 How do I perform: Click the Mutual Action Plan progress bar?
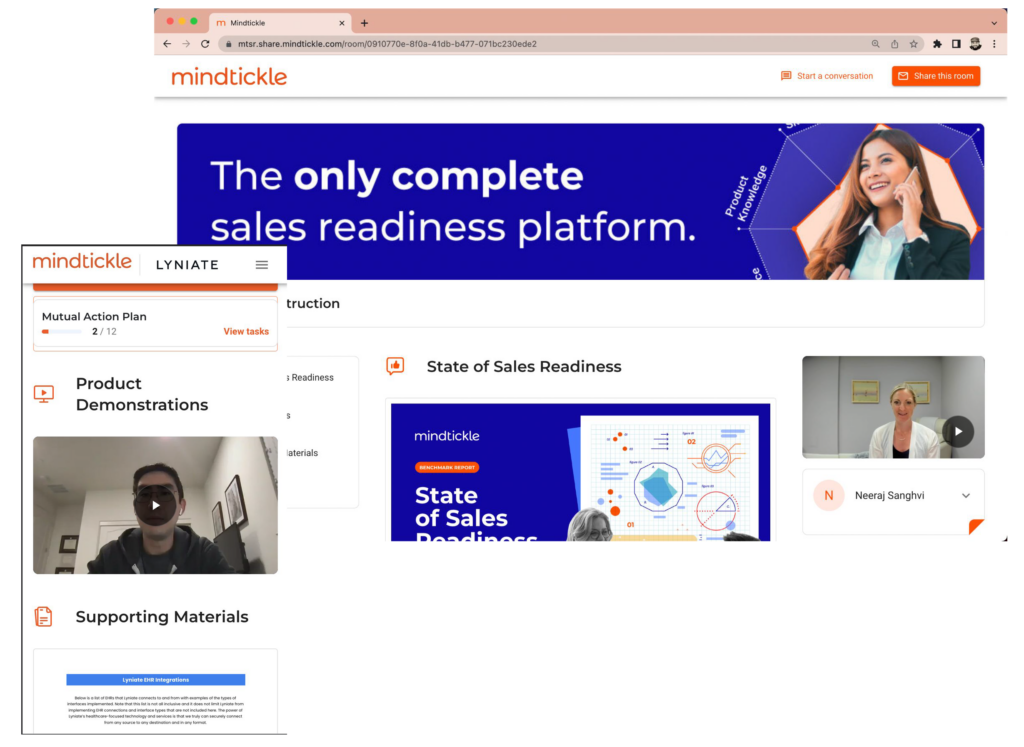point(61,332)
